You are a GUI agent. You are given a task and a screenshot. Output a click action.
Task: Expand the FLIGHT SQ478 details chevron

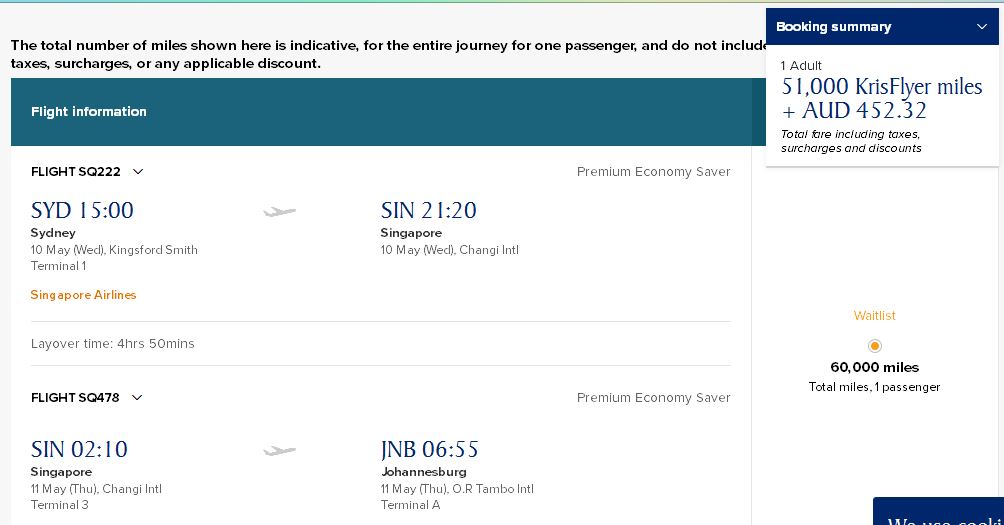click(137, 398)
